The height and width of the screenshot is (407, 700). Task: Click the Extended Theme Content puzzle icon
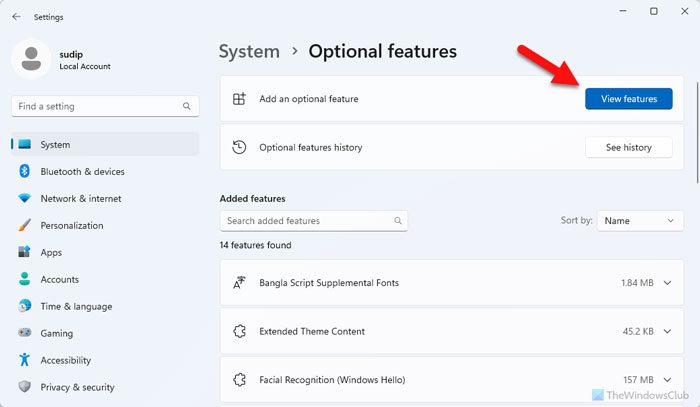click(x=239, y=331)
